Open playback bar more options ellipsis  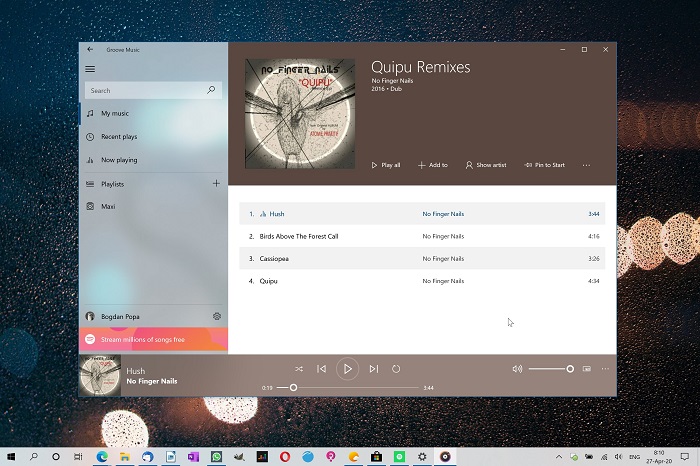click(605, 369)
